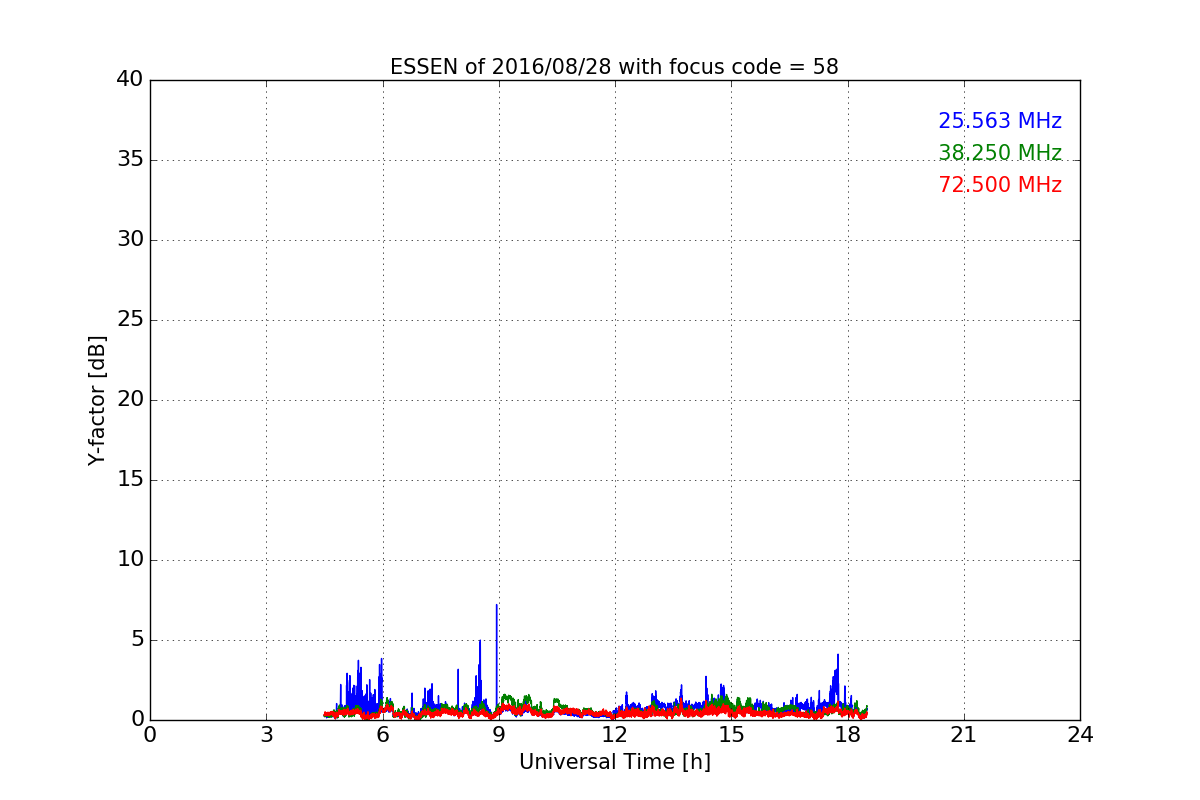1200x800 pixels.
Task: Select the green 38.250 MHz legend label
Action: pyautogui.click(x=1000, y=153)
